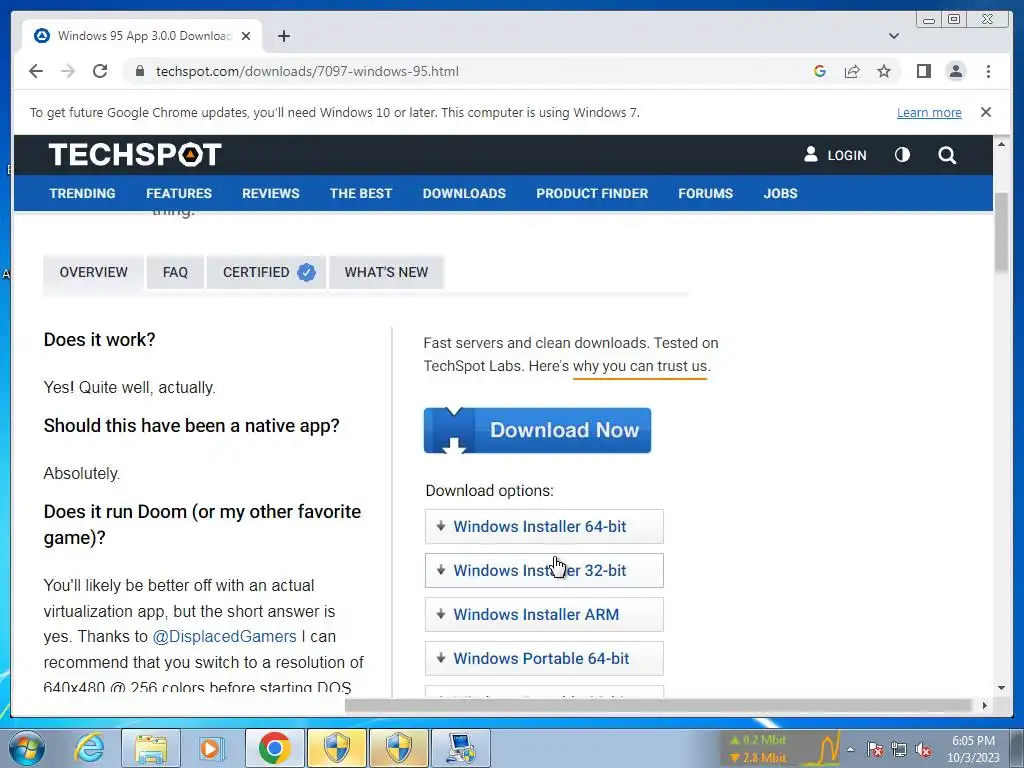Open the browser side panel

tap(923, 71)
